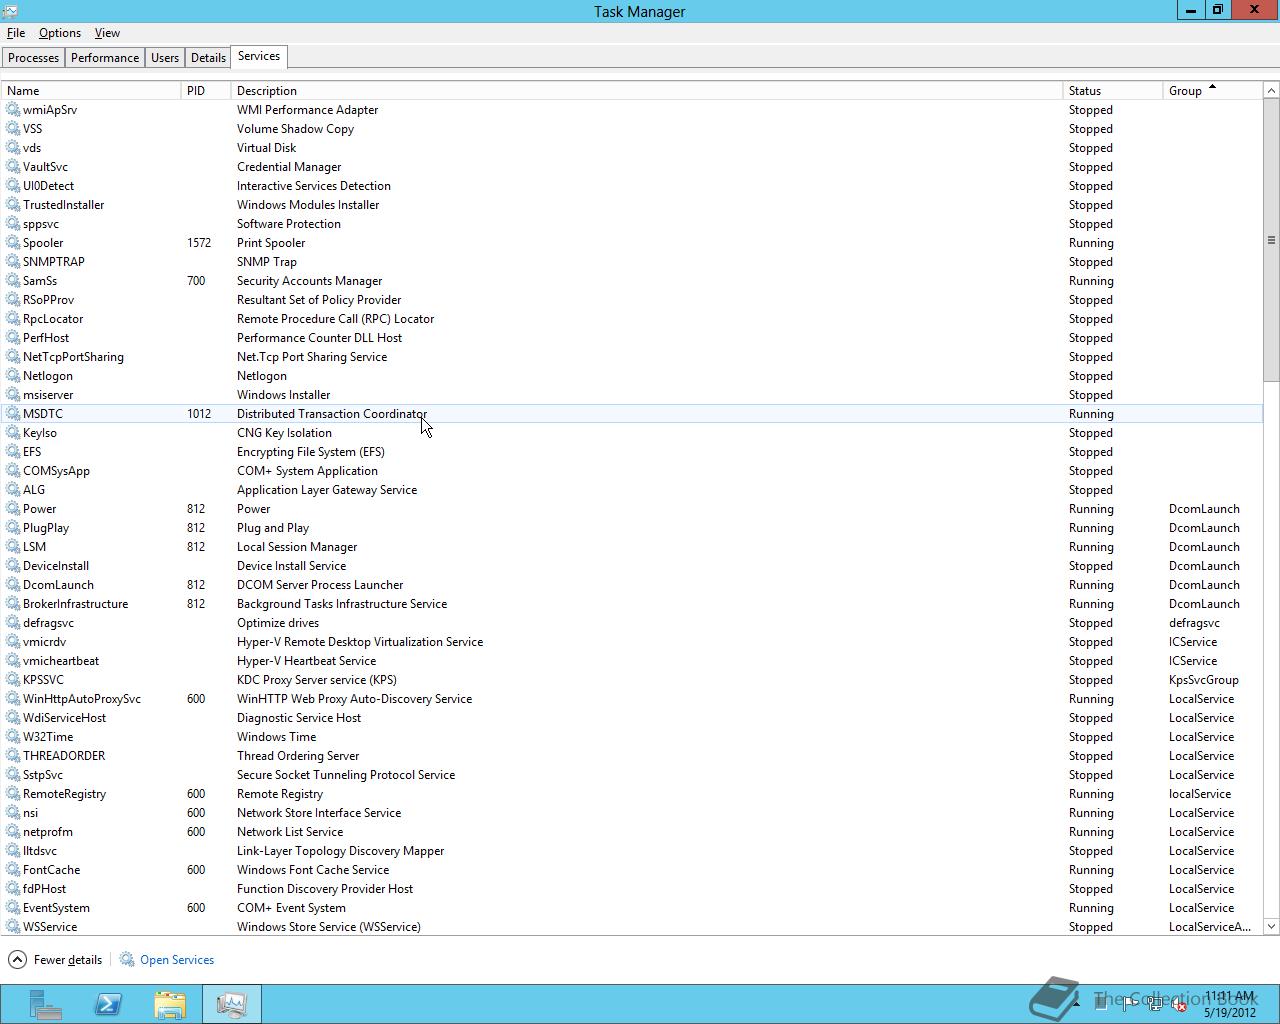Switch to the Processes tab
The width and height of the screenshot is (1280, 1024).
coord(33,58)
